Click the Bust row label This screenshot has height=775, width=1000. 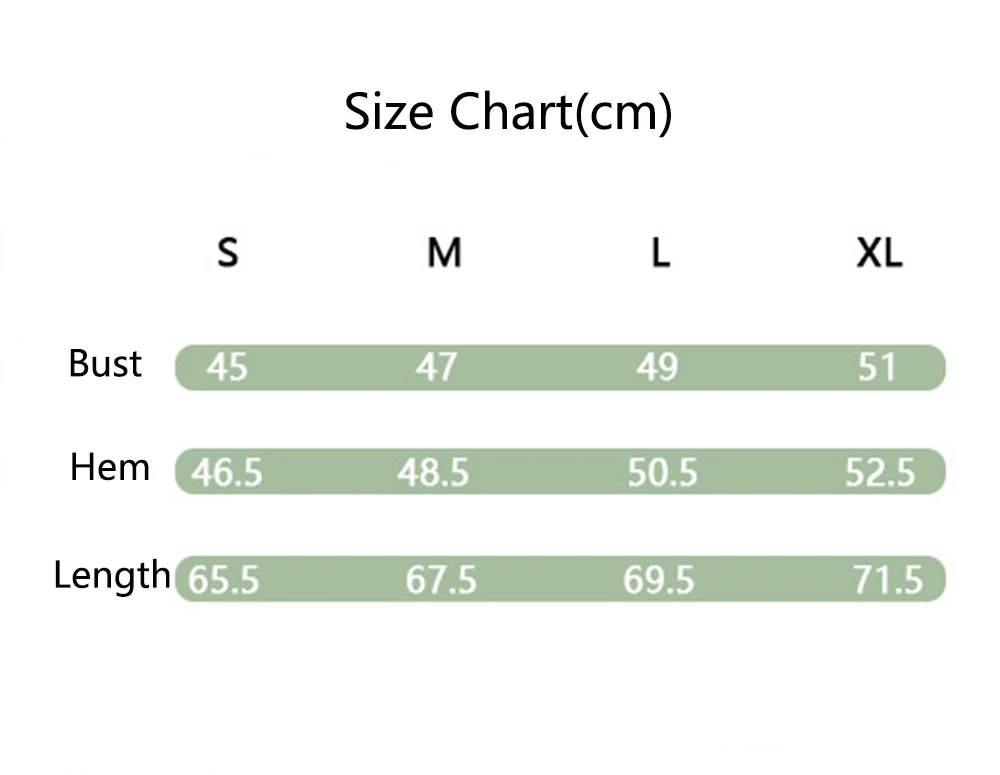tap(105, 363)
